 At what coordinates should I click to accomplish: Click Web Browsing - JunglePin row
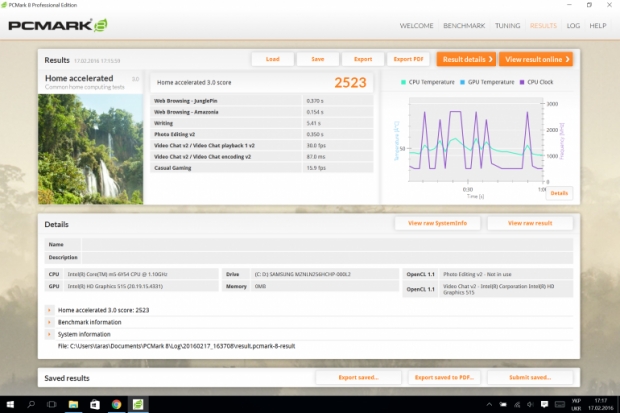(261, 101)
